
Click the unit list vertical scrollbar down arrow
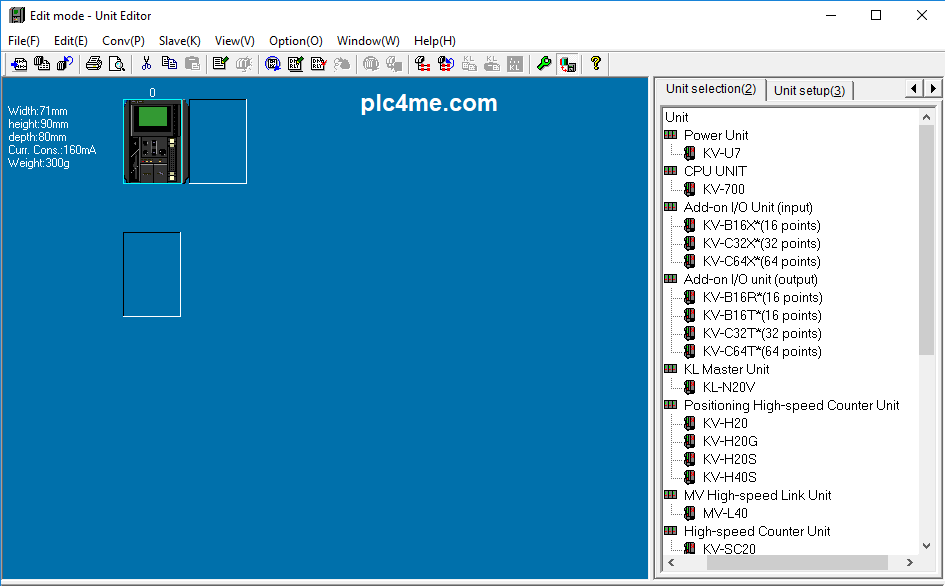[927, 546]
